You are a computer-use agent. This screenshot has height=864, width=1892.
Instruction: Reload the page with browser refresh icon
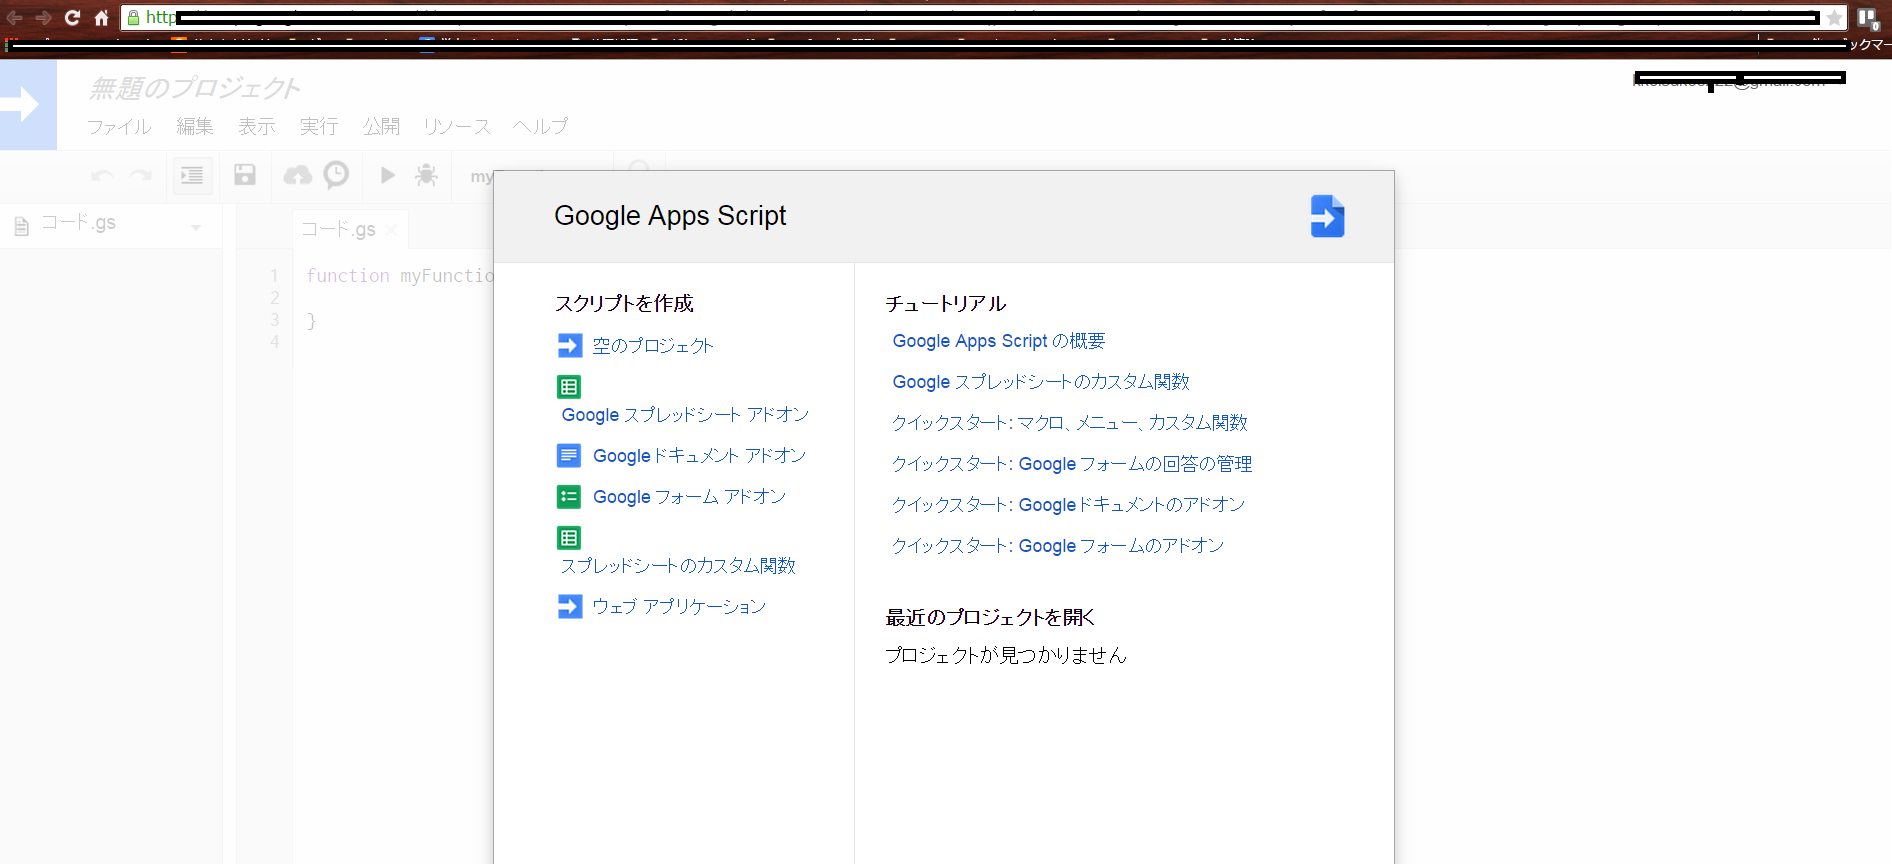tap(72, 18)
